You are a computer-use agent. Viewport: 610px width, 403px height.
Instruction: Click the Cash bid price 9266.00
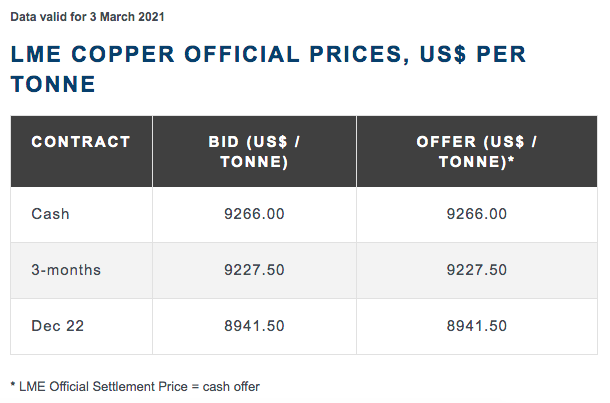pyautogui.click(x=254, y=214)
